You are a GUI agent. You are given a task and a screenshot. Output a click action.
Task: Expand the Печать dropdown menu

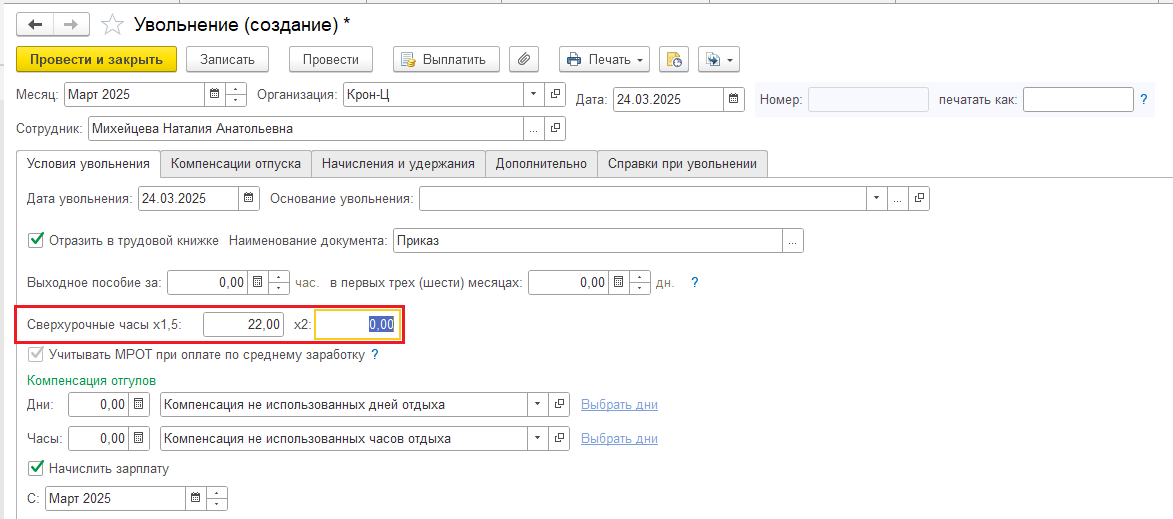[639, 59]
